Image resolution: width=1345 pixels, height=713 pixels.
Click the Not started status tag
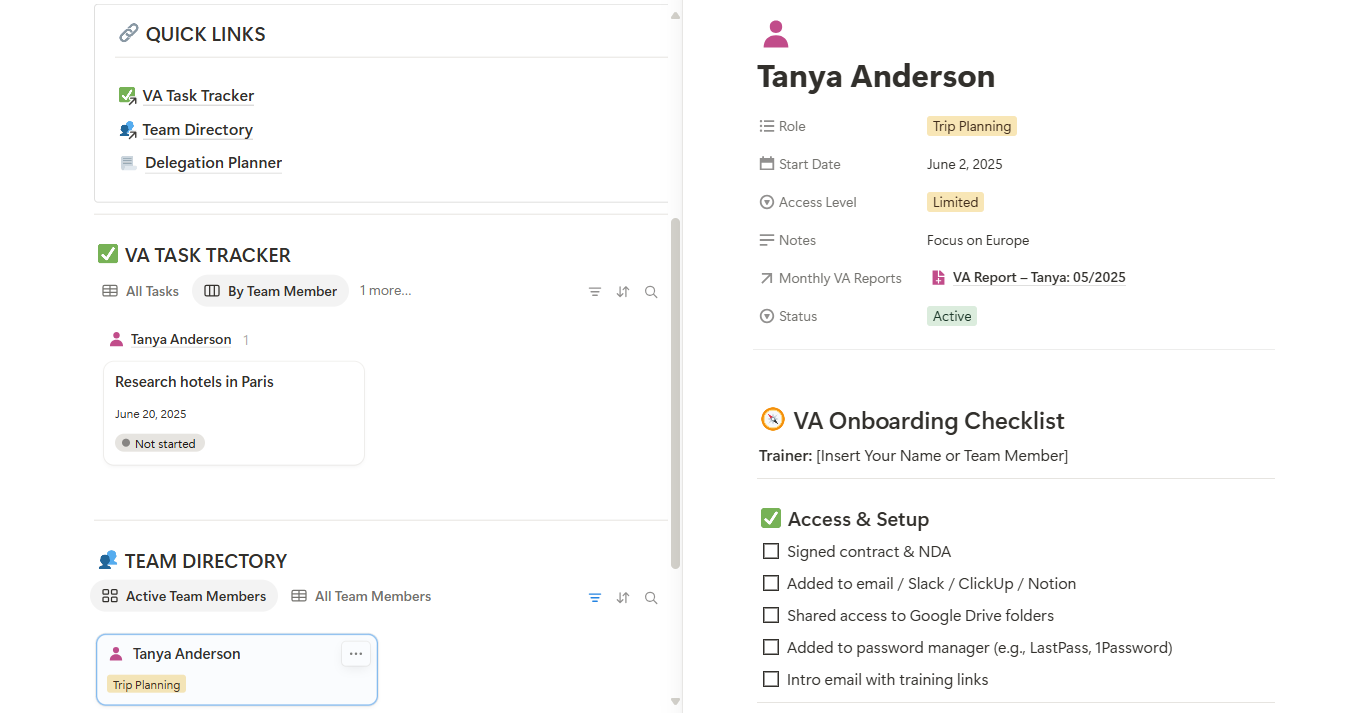tap(160, 443)
